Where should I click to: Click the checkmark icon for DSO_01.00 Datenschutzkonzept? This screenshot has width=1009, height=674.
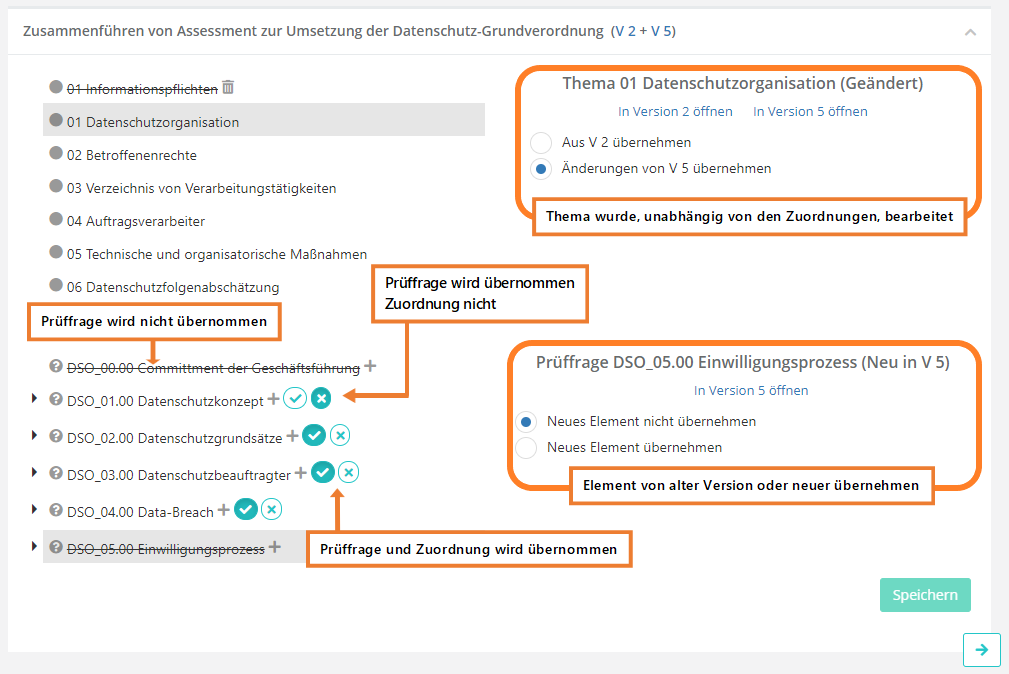coord(294,398)
